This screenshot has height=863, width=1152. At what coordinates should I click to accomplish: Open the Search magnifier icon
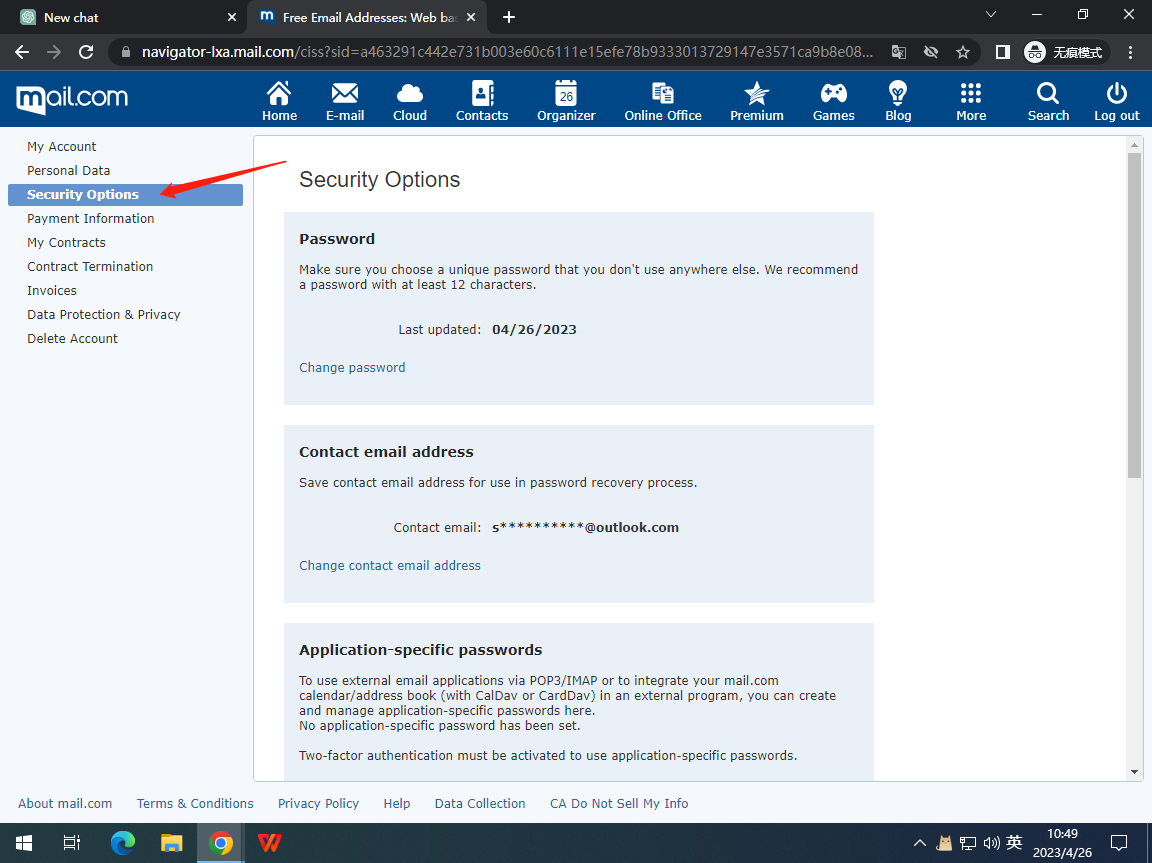1048,95
